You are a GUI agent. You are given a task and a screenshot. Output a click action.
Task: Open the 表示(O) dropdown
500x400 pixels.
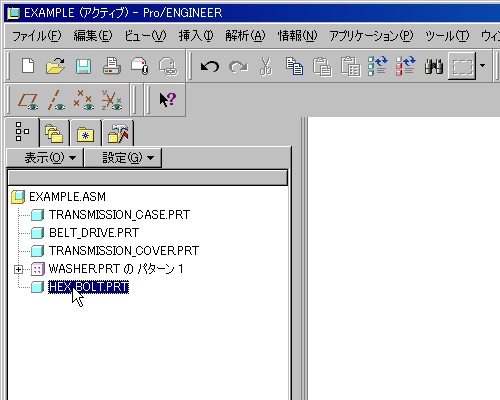pos(45,158)
